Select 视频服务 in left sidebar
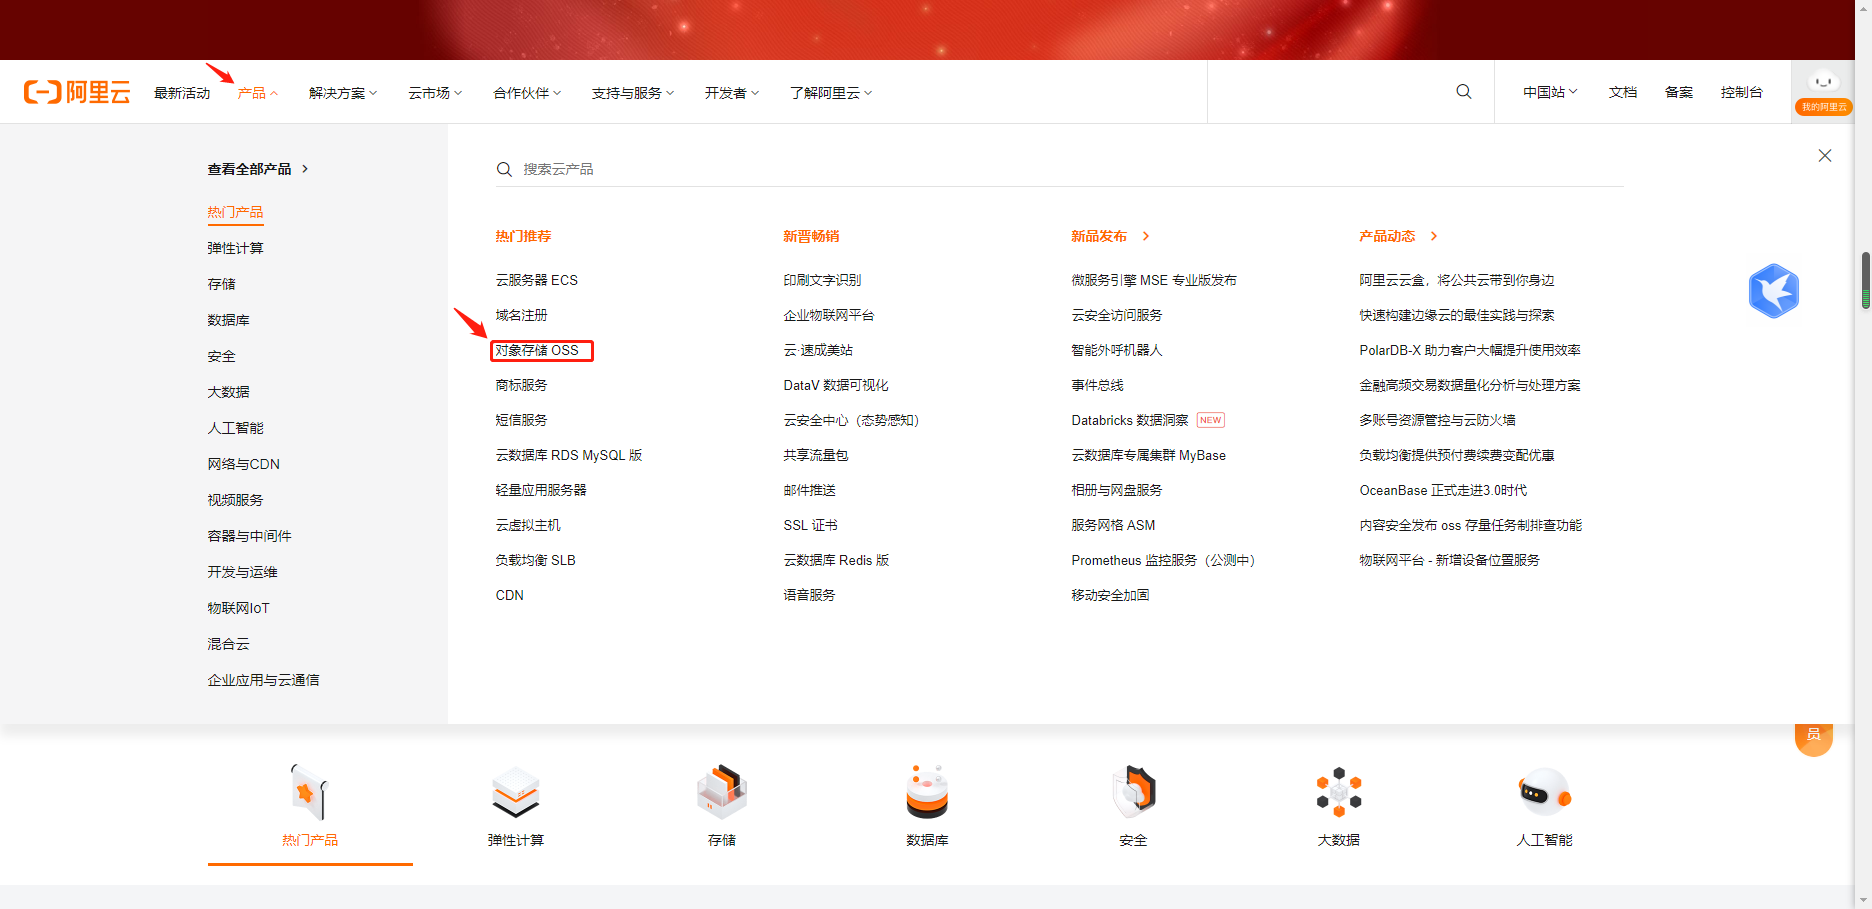 coord(235,500)
